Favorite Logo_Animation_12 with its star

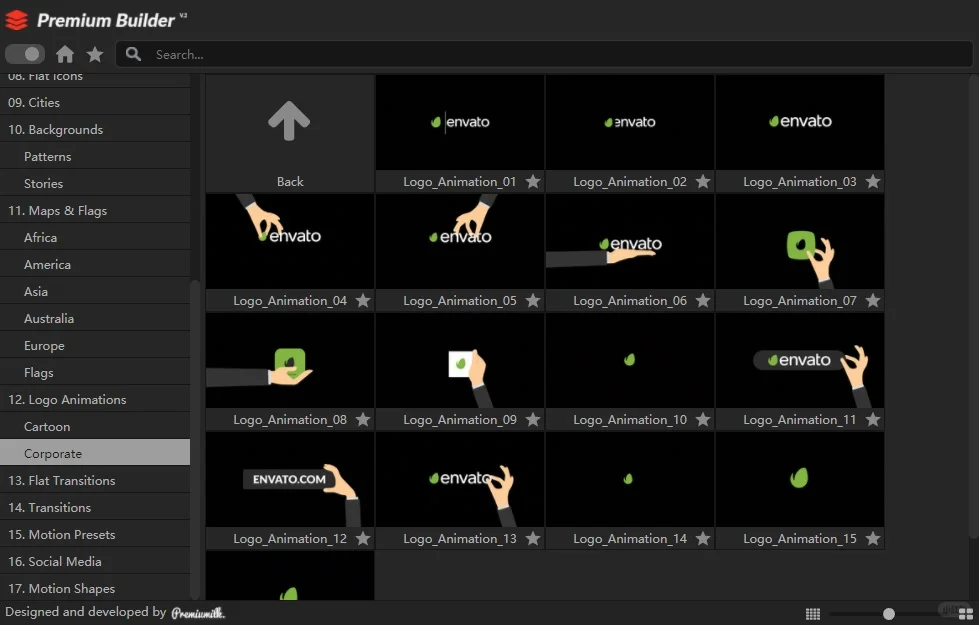click(363, 539)
